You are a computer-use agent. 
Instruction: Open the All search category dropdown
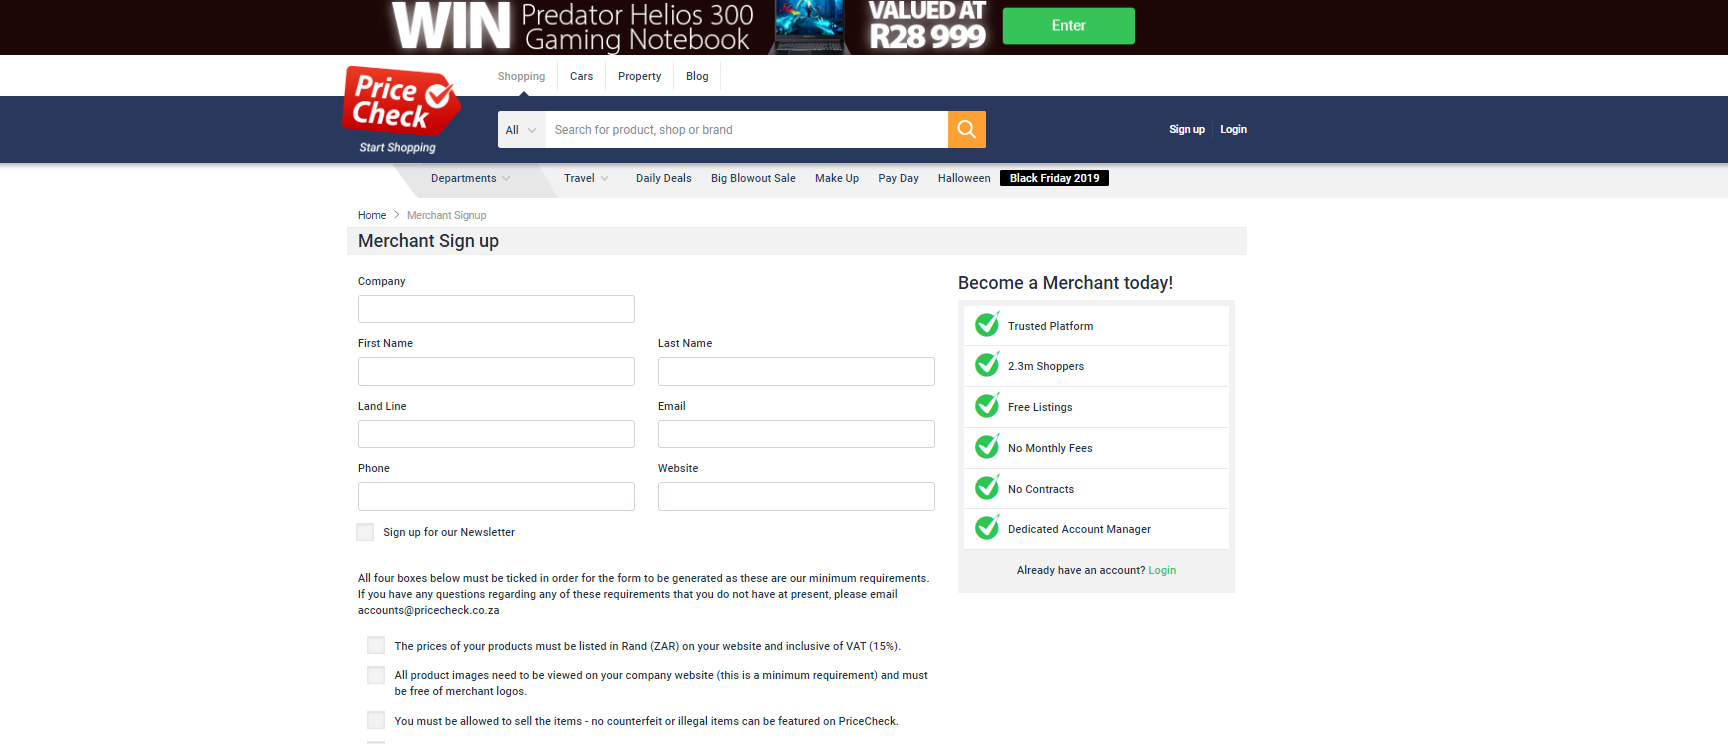pos(521,130)
